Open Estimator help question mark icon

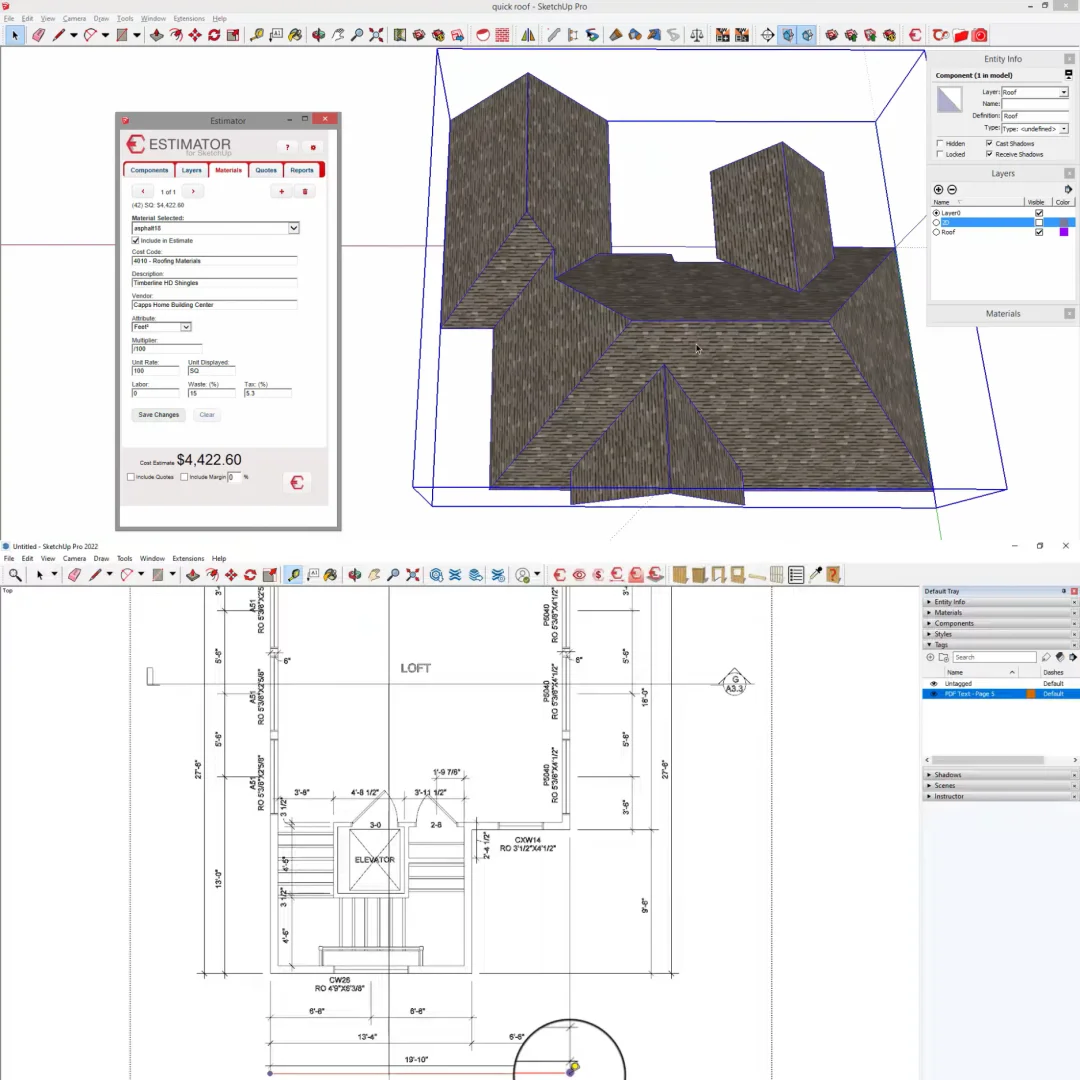[x=286, y=147]
